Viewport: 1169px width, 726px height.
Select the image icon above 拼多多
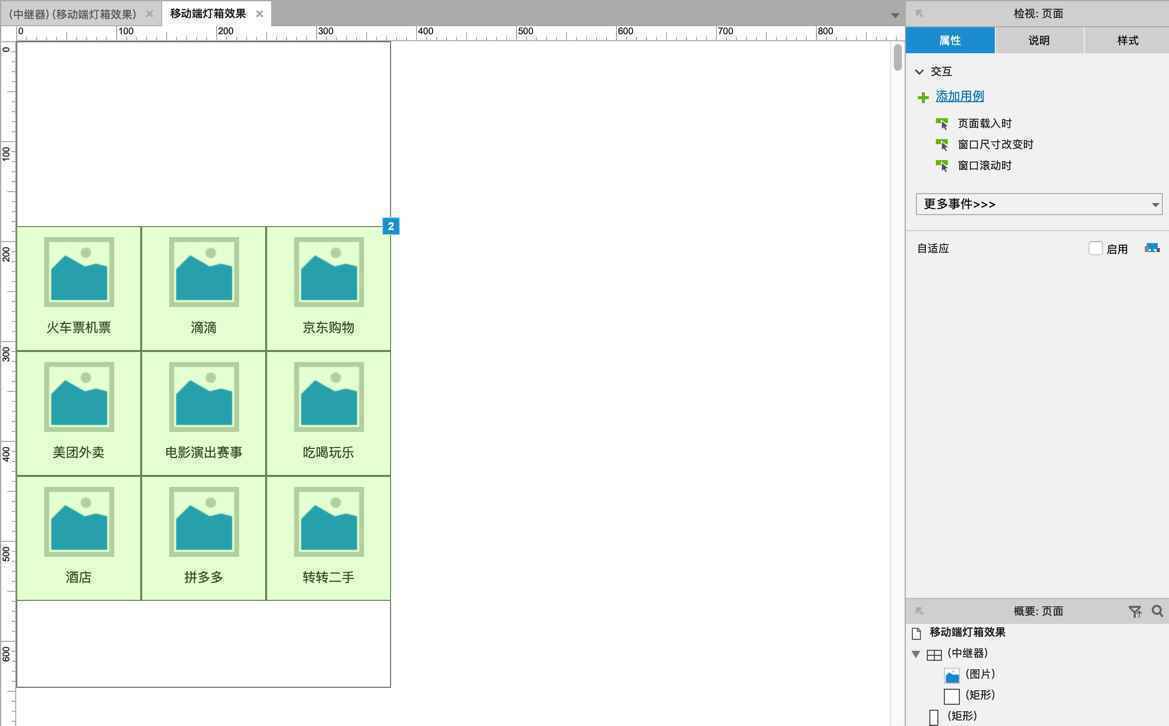(204, 522)
